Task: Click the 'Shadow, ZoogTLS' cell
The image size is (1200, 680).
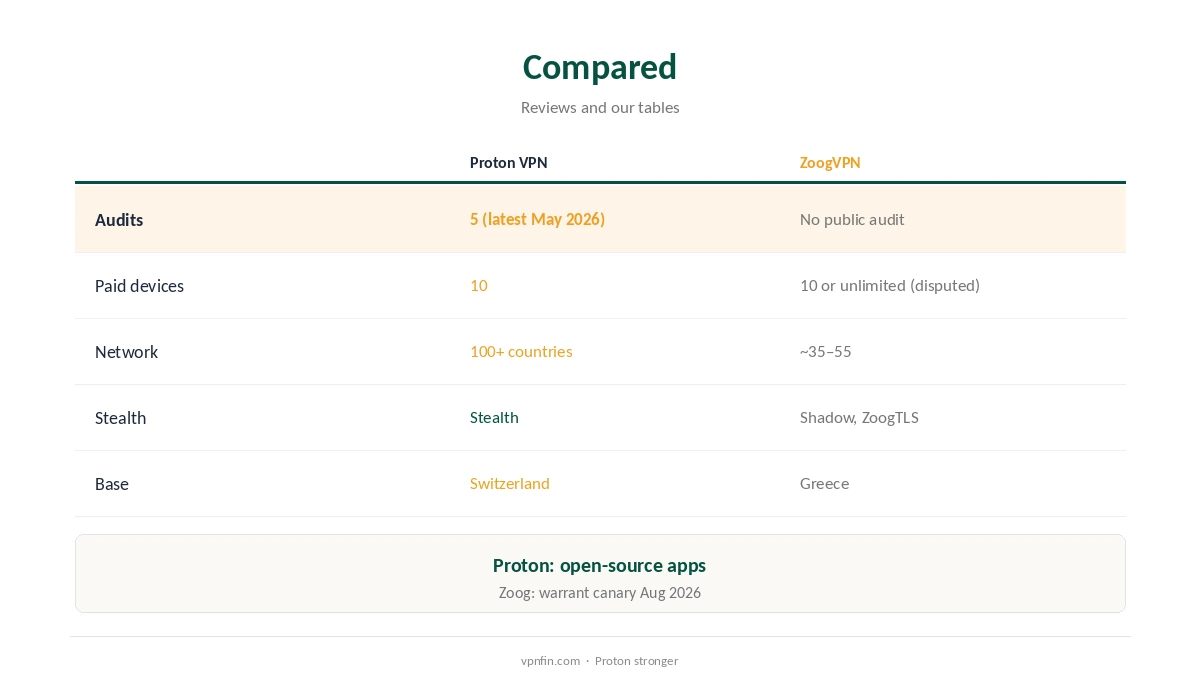Action: coord(859,417)
